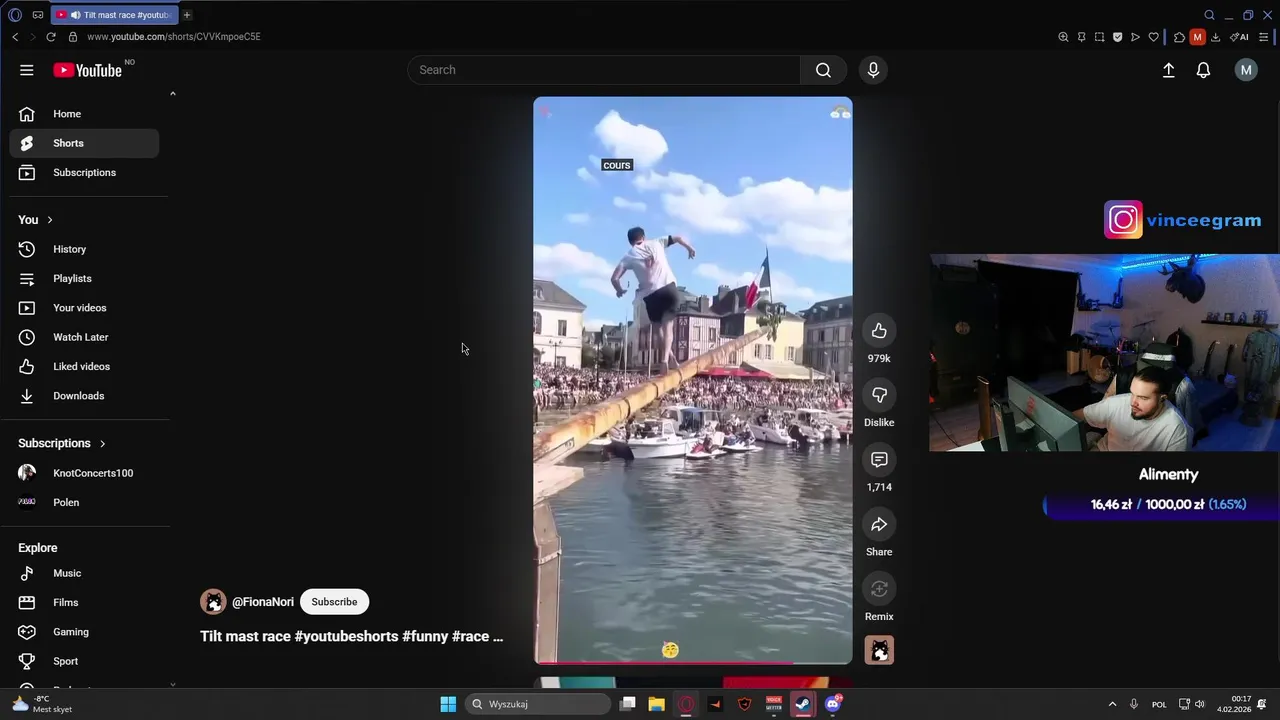Go to the YouTube logo home page

[88, 70]
